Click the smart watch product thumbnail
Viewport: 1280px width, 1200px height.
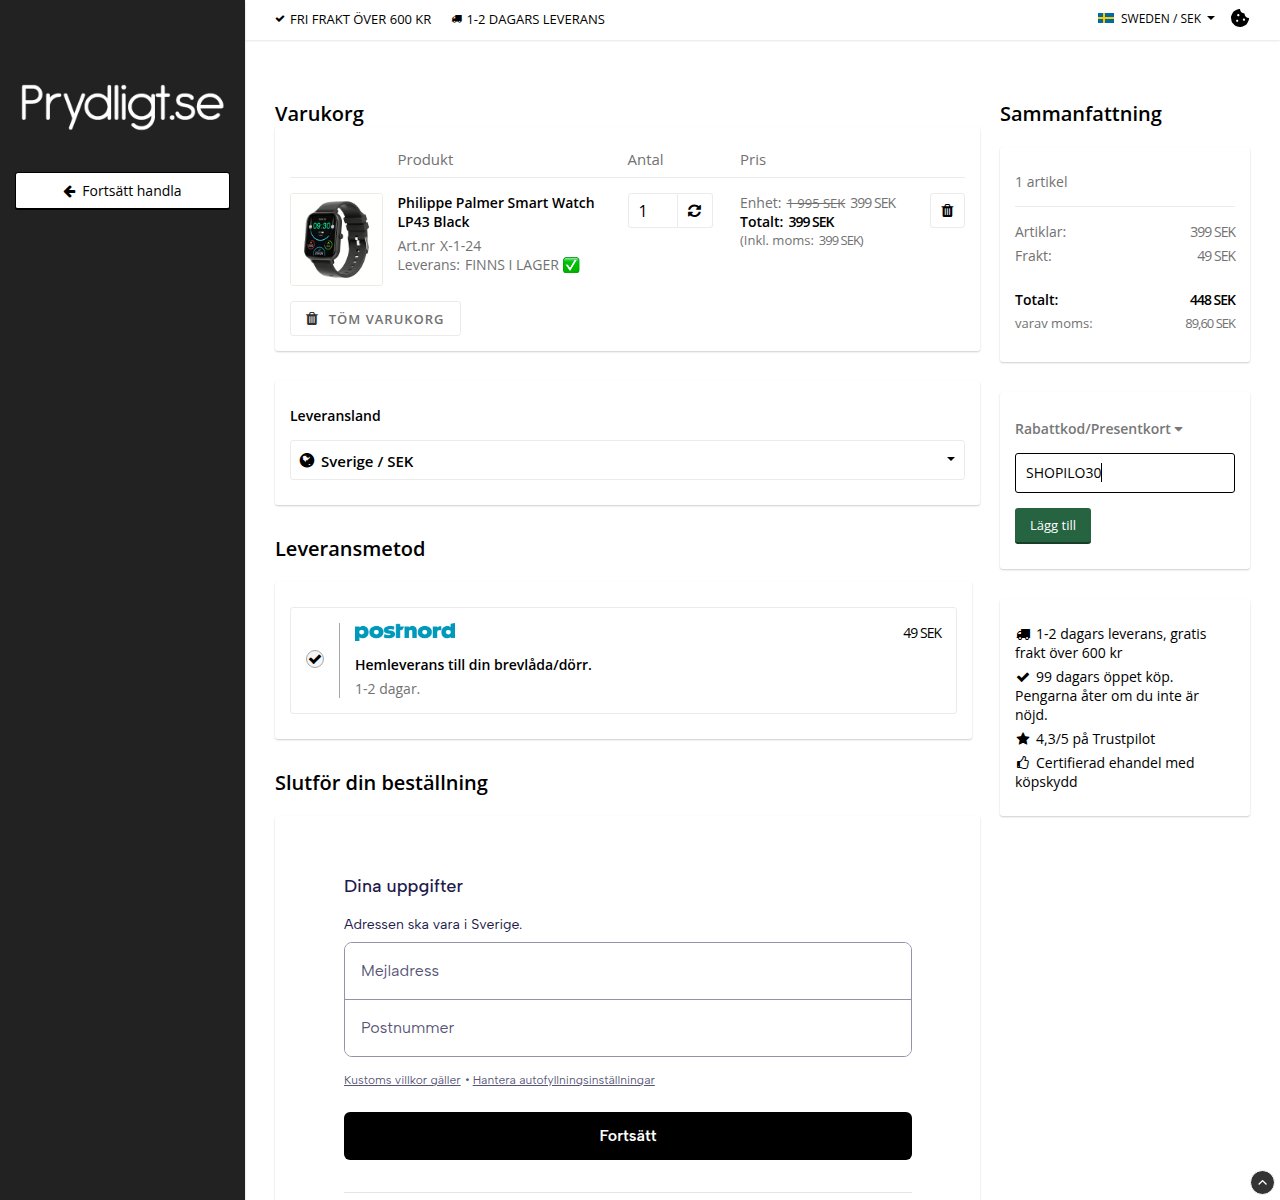click(x=336, y=240)
